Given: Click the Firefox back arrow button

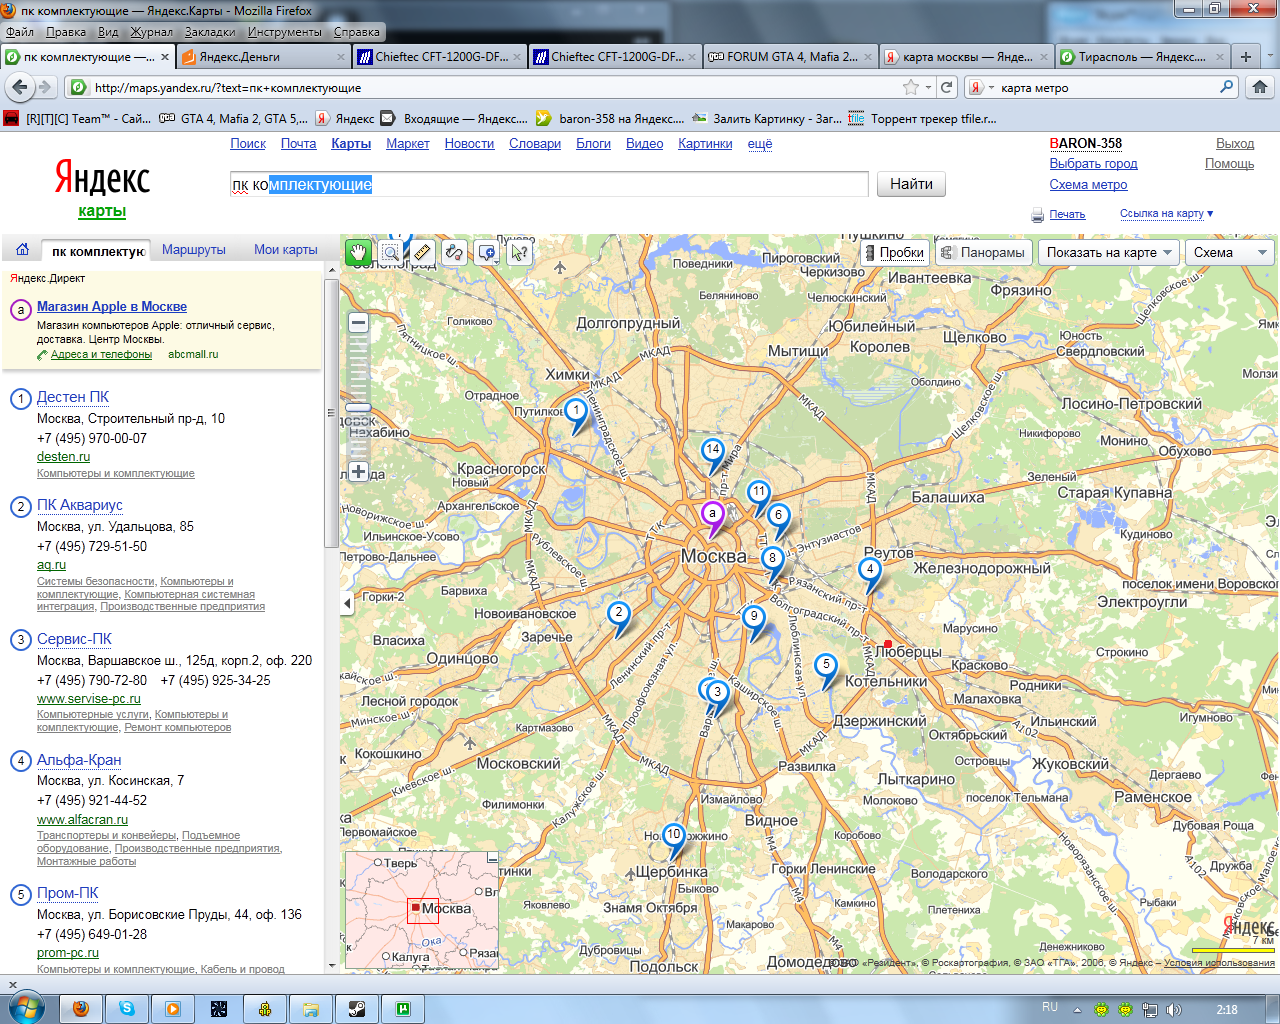Looking at the screenshot, I should pyautogui.click(x=19, y=87).
